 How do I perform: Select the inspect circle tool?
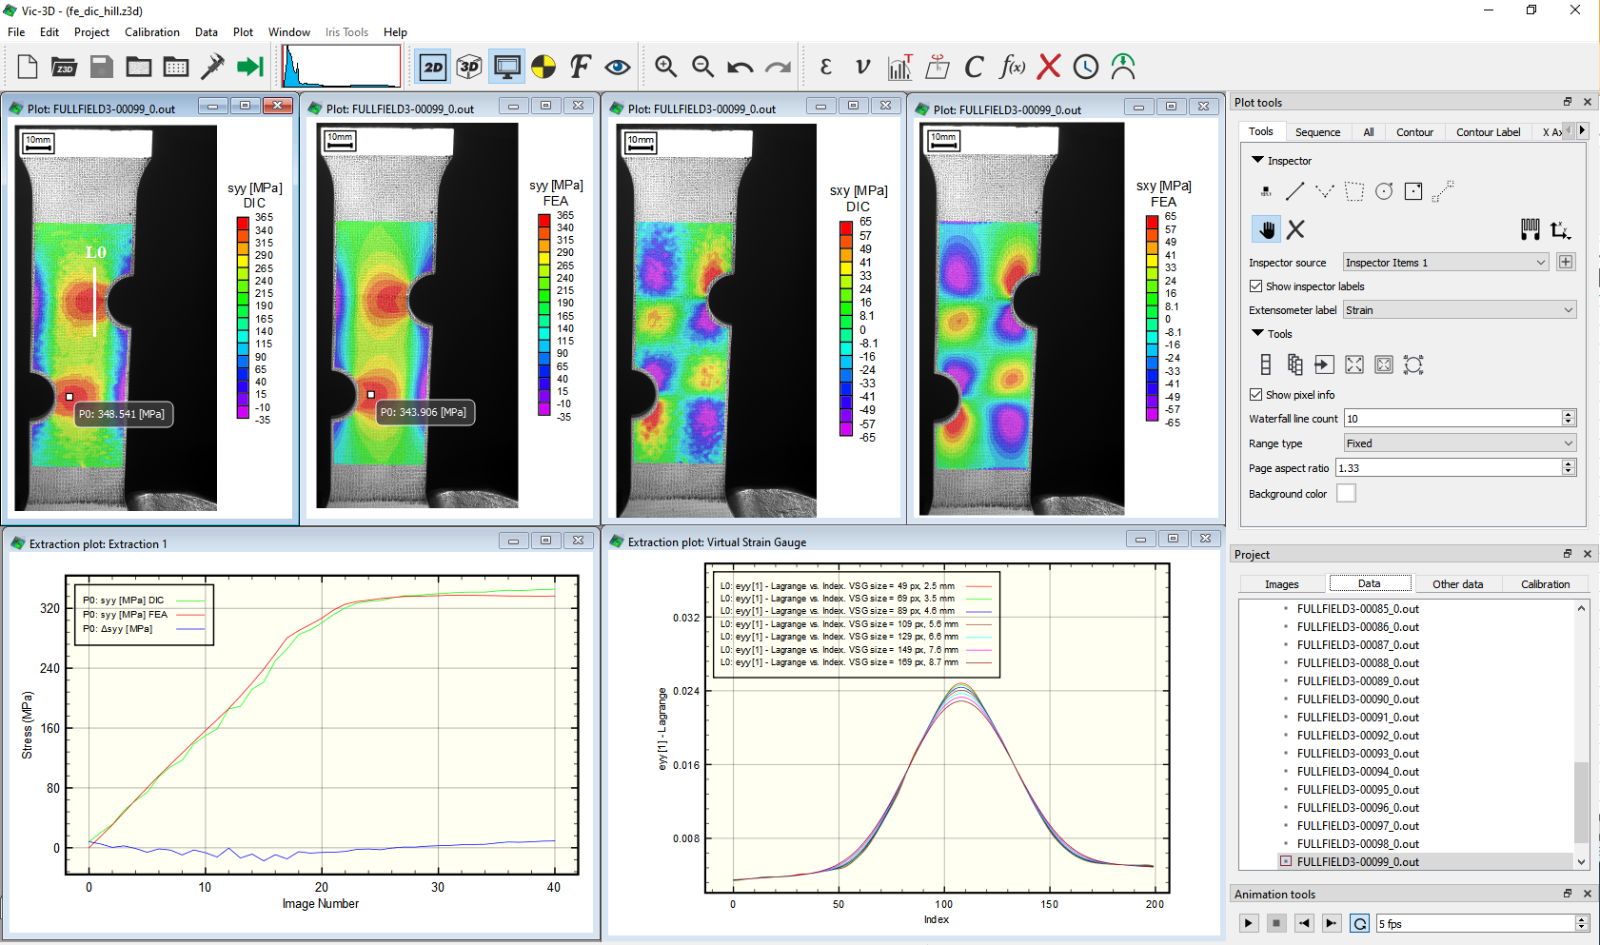[x=1384, y=191]
